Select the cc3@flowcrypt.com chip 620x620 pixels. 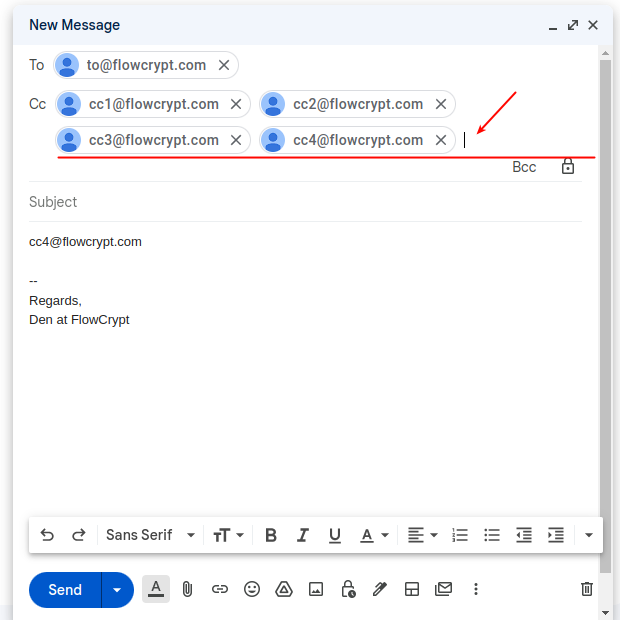(153, 140)
